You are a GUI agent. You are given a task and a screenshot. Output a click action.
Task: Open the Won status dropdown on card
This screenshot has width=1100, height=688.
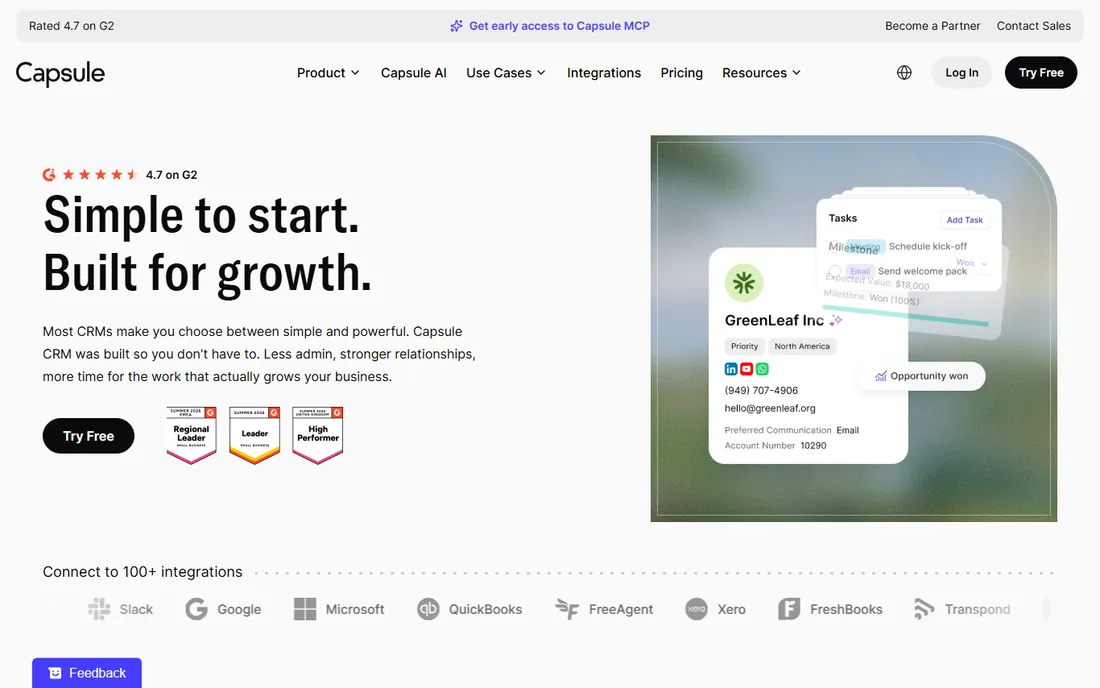pyautogui.click(x=972, y=263)
